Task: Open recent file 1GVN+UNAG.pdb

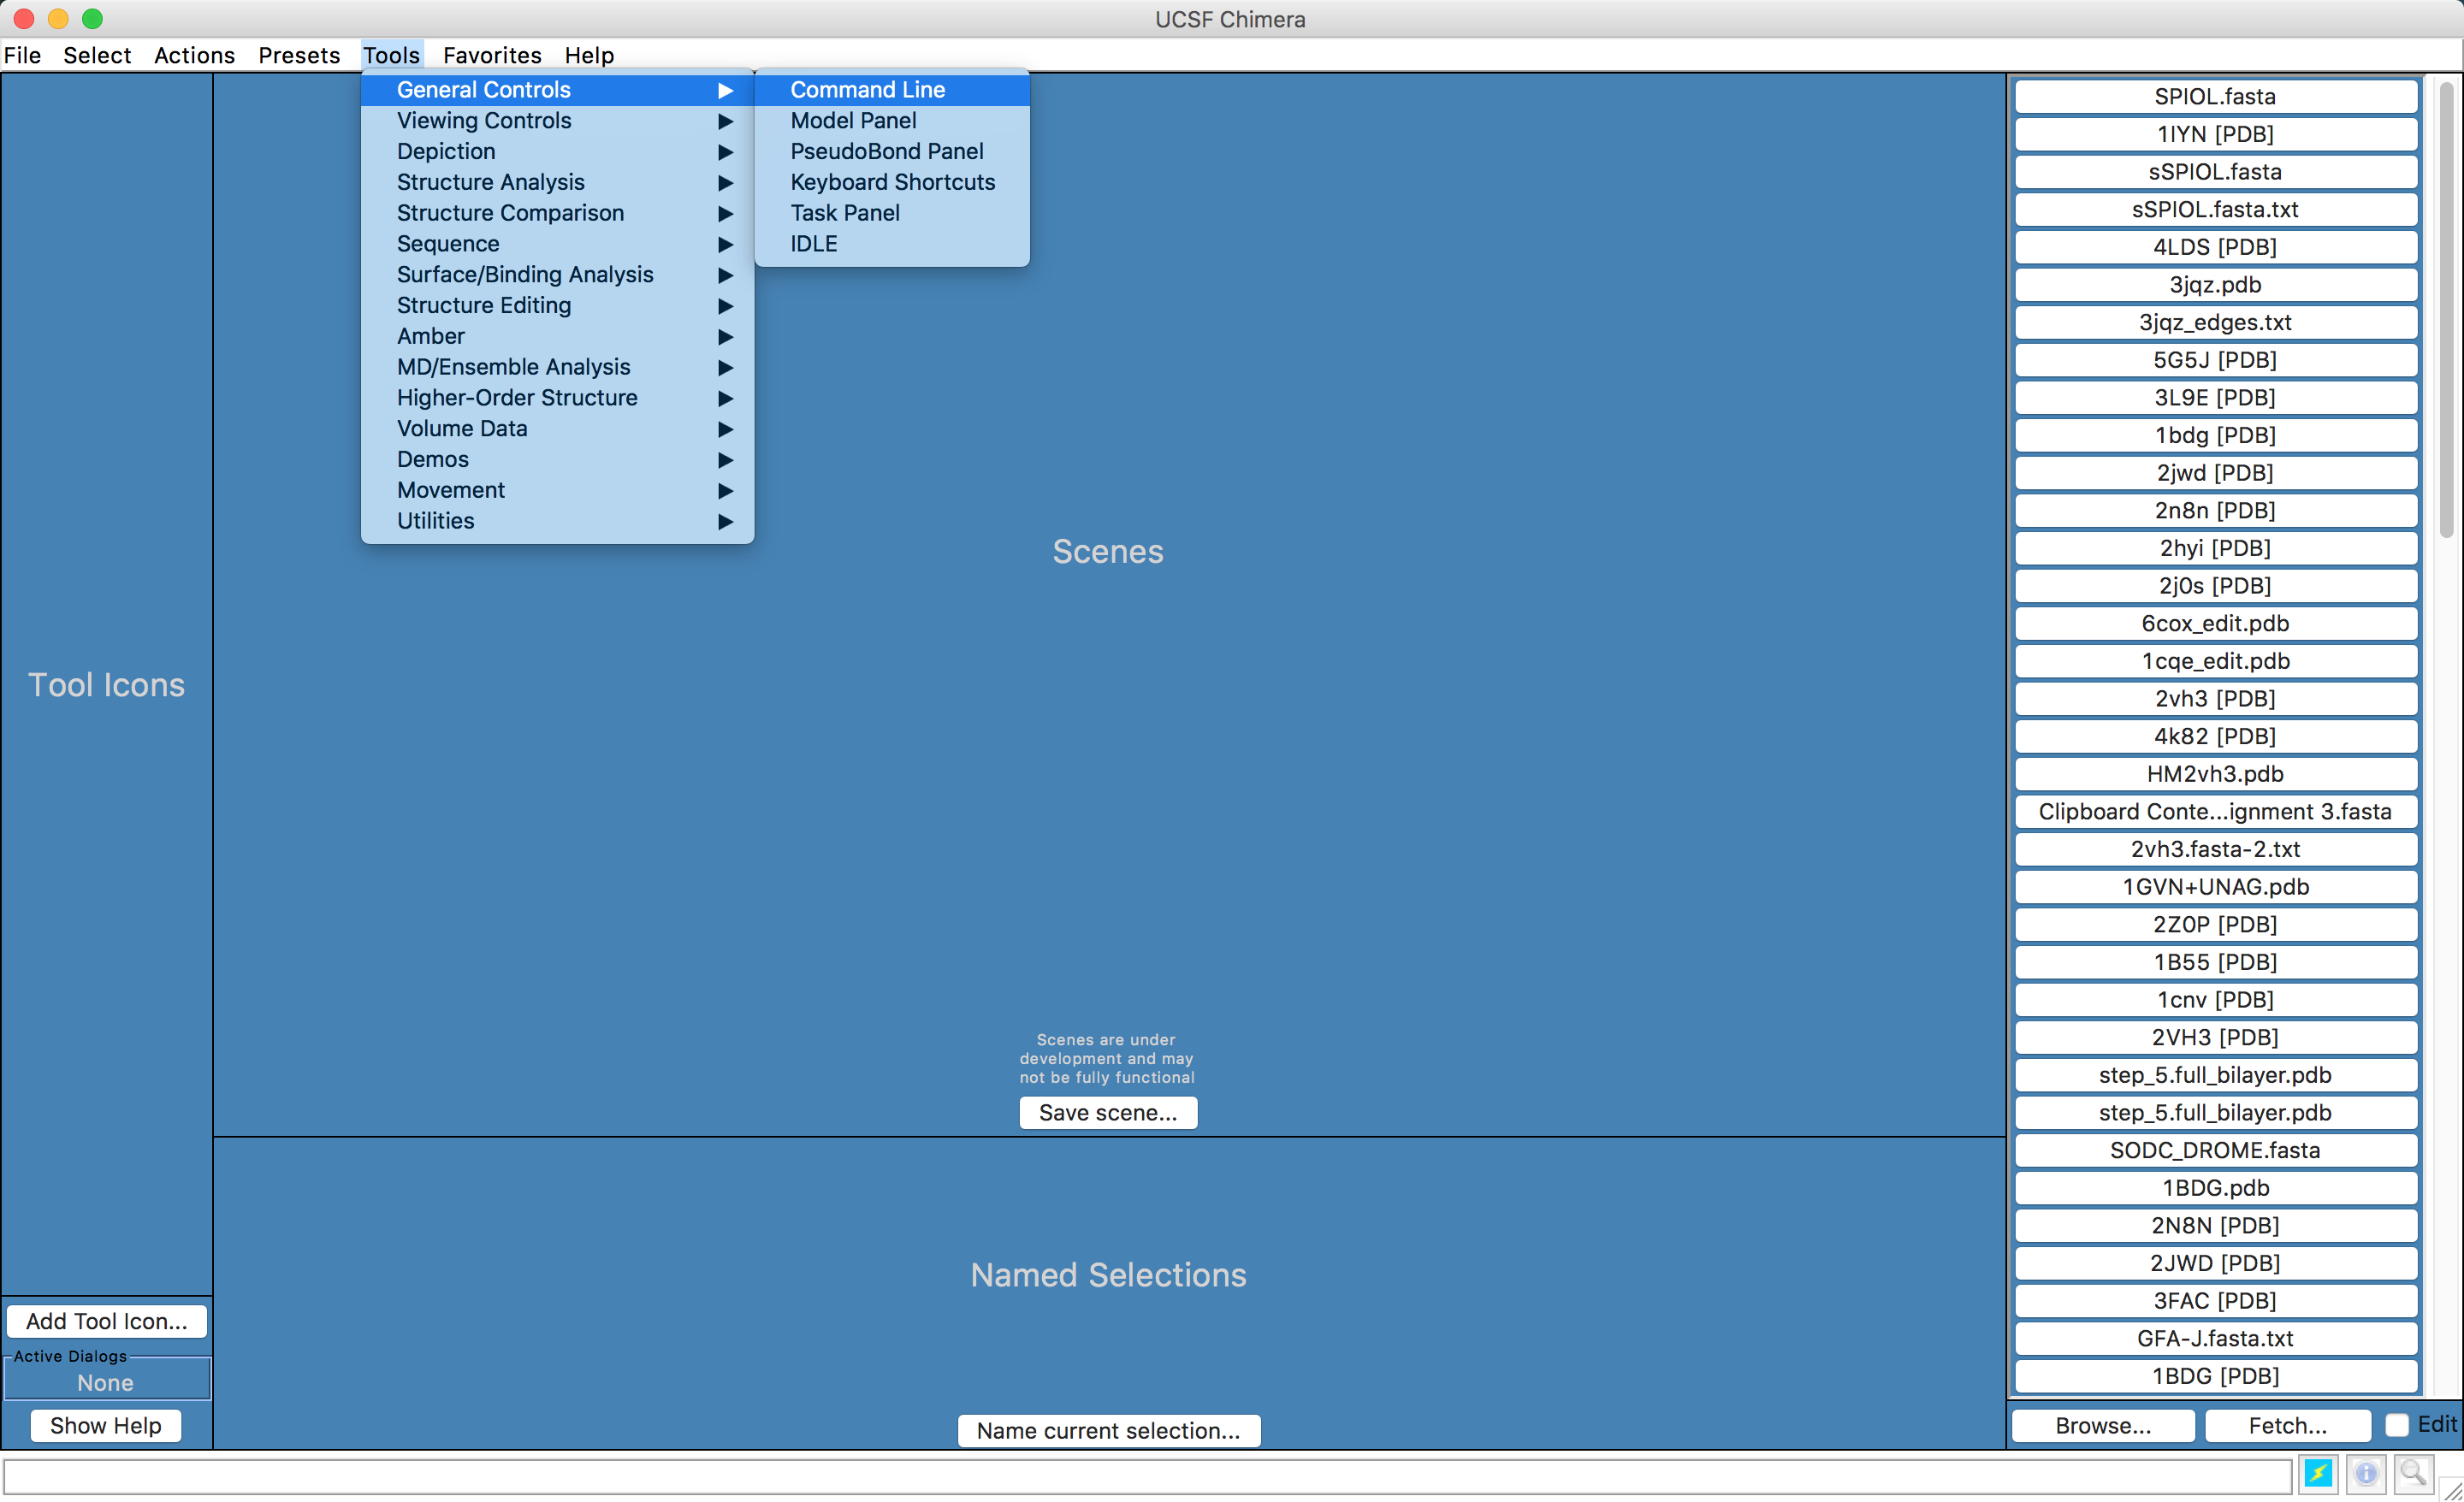Action: coord(2215,887)
